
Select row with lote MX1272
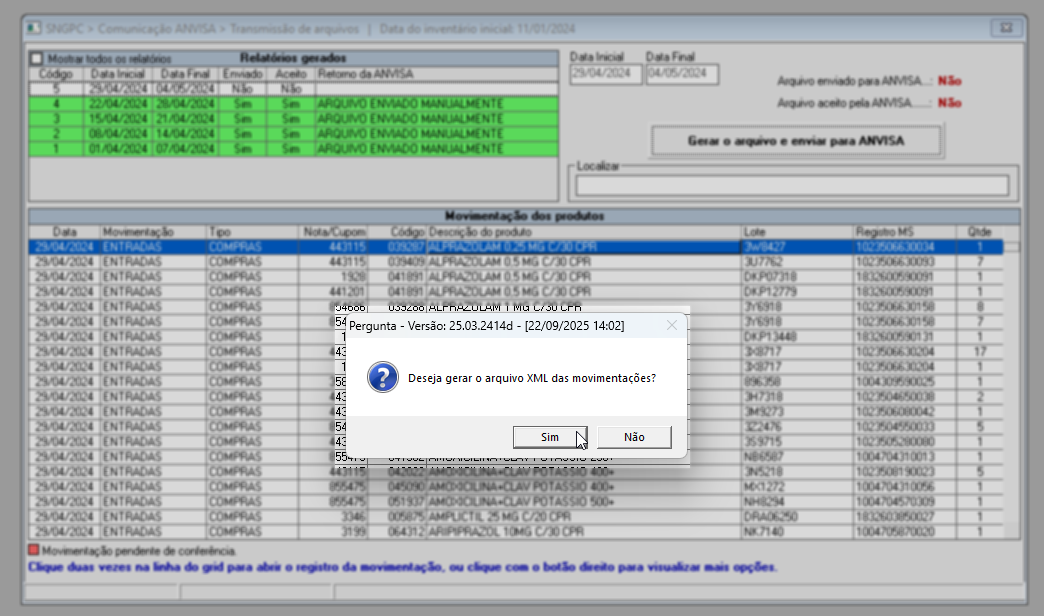pyautogui.click(x=516, y=487)
